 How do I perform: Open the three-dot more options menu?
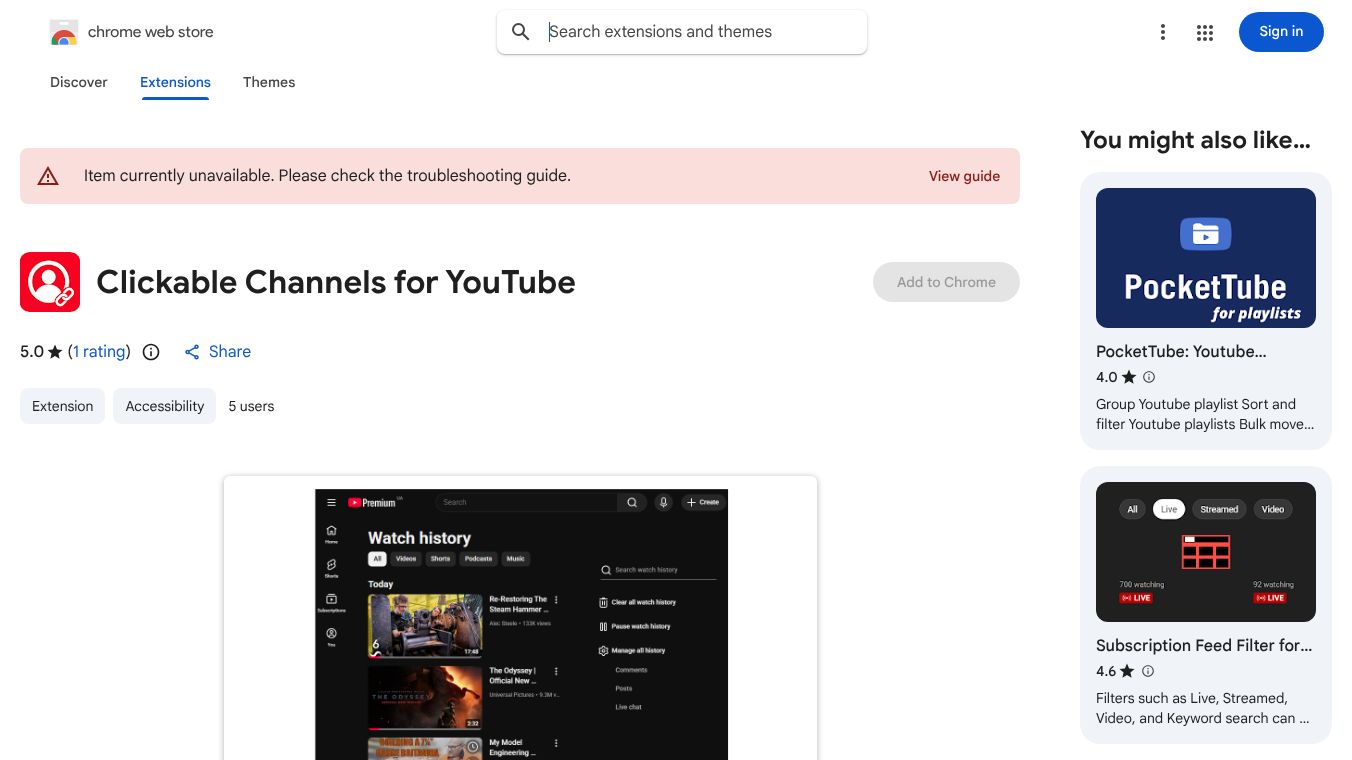(x=1163, y=32)
